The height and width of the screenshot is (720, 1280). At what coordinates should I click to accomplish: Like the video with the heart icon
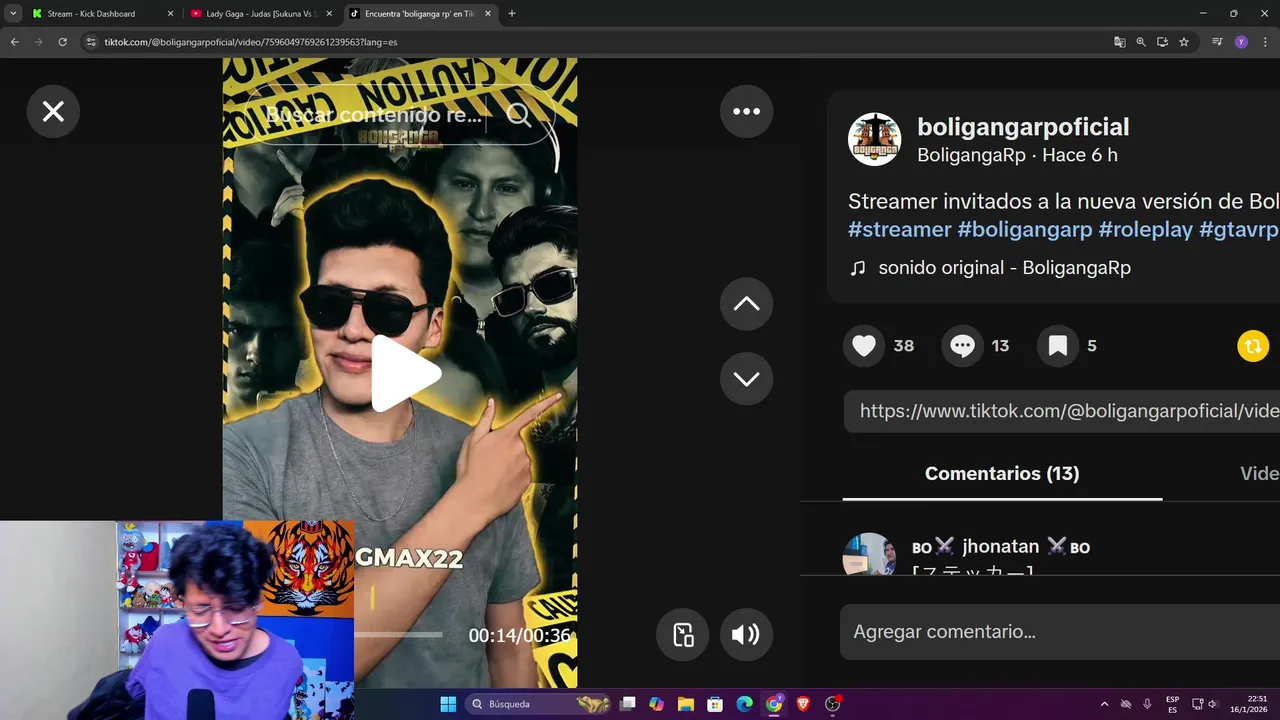click(864, 346)
